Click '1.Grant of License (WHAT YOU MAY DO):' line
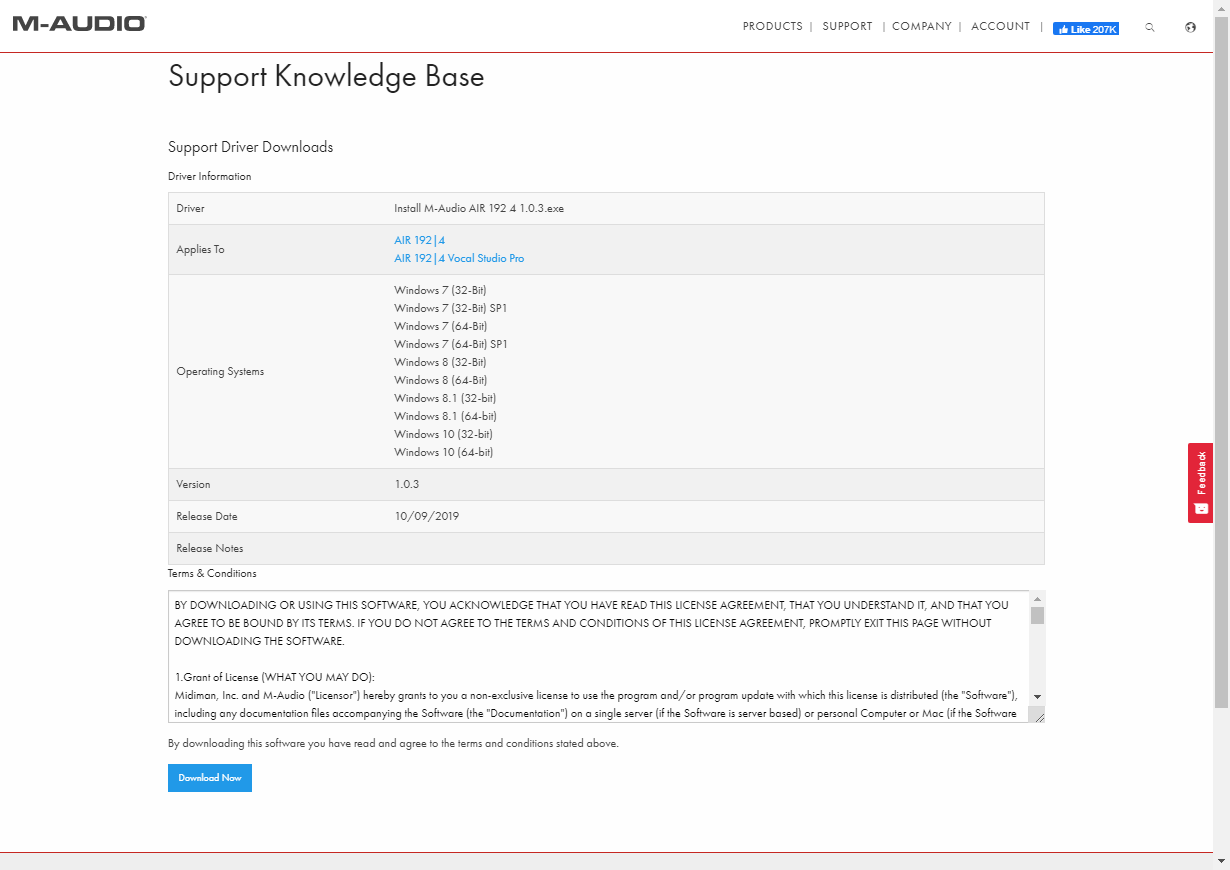Screen dimensions: 1230x870 pos(274,677)
